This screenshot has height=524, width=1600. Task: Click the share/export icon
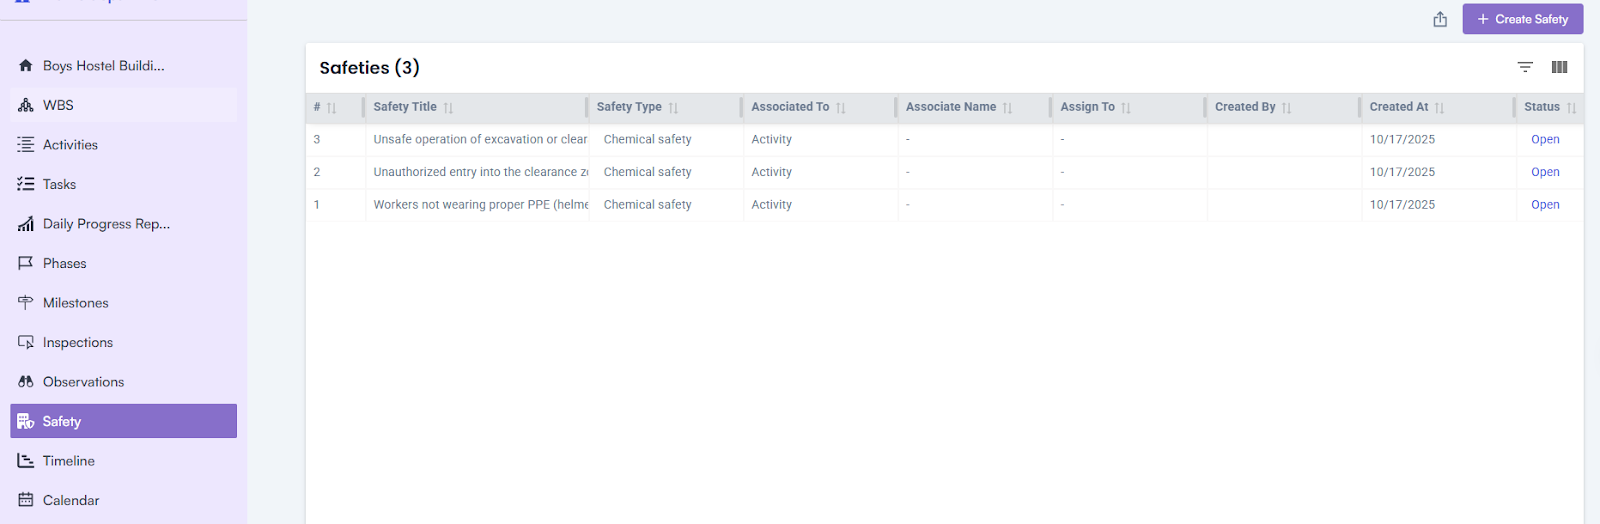click(x=1440, y=19)
